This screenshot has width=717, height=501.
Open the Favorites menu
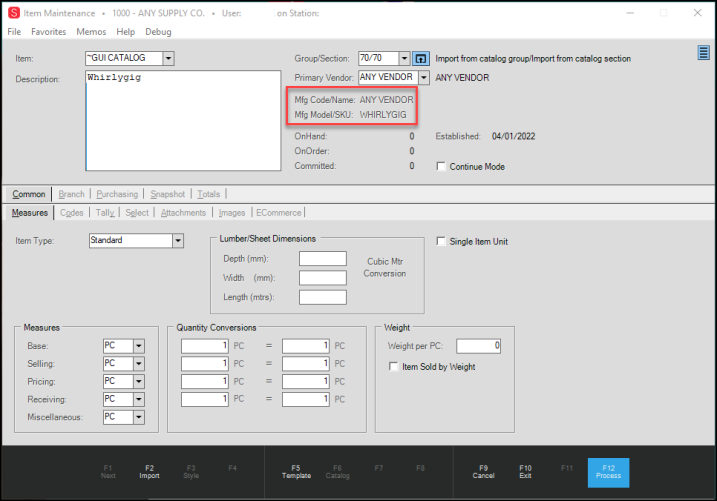point(48,32)
